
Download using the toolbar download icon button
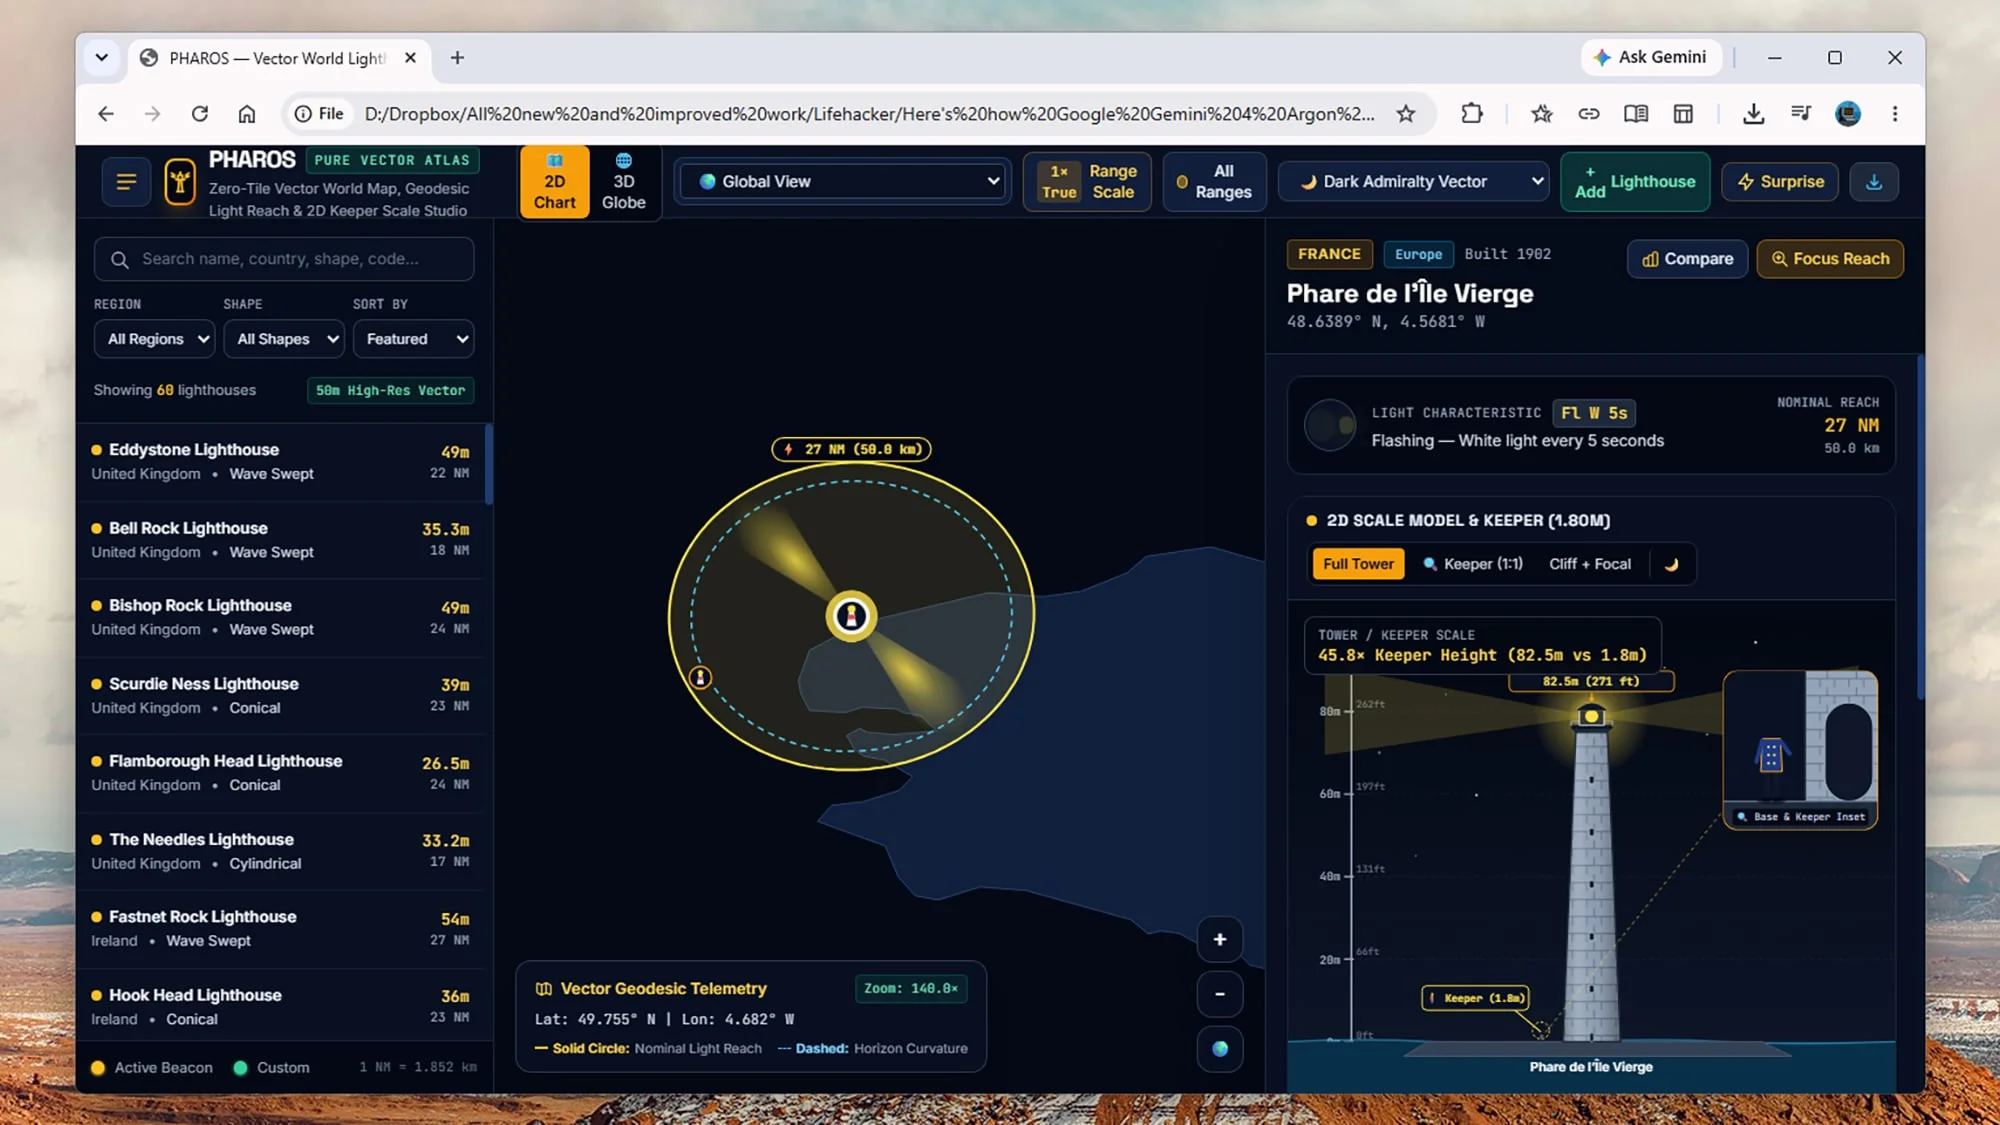1874,182
